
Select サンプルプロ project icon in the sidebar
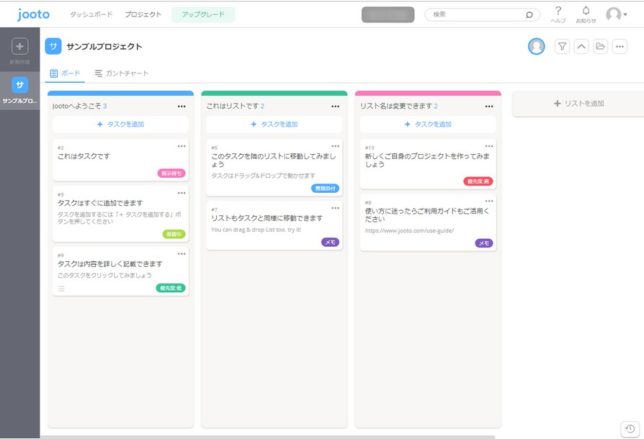point(20,85)
